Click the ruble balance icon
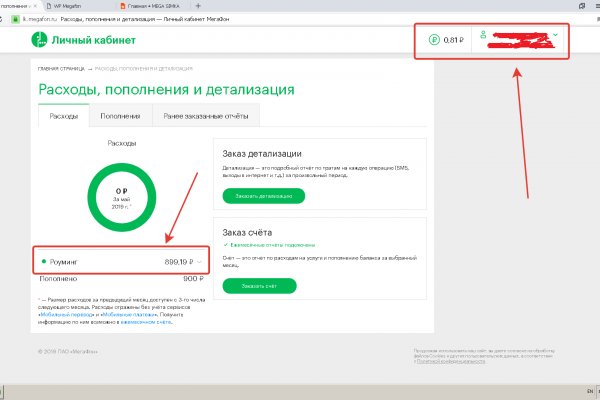This screenshot has width=600, height=400. 433,41
